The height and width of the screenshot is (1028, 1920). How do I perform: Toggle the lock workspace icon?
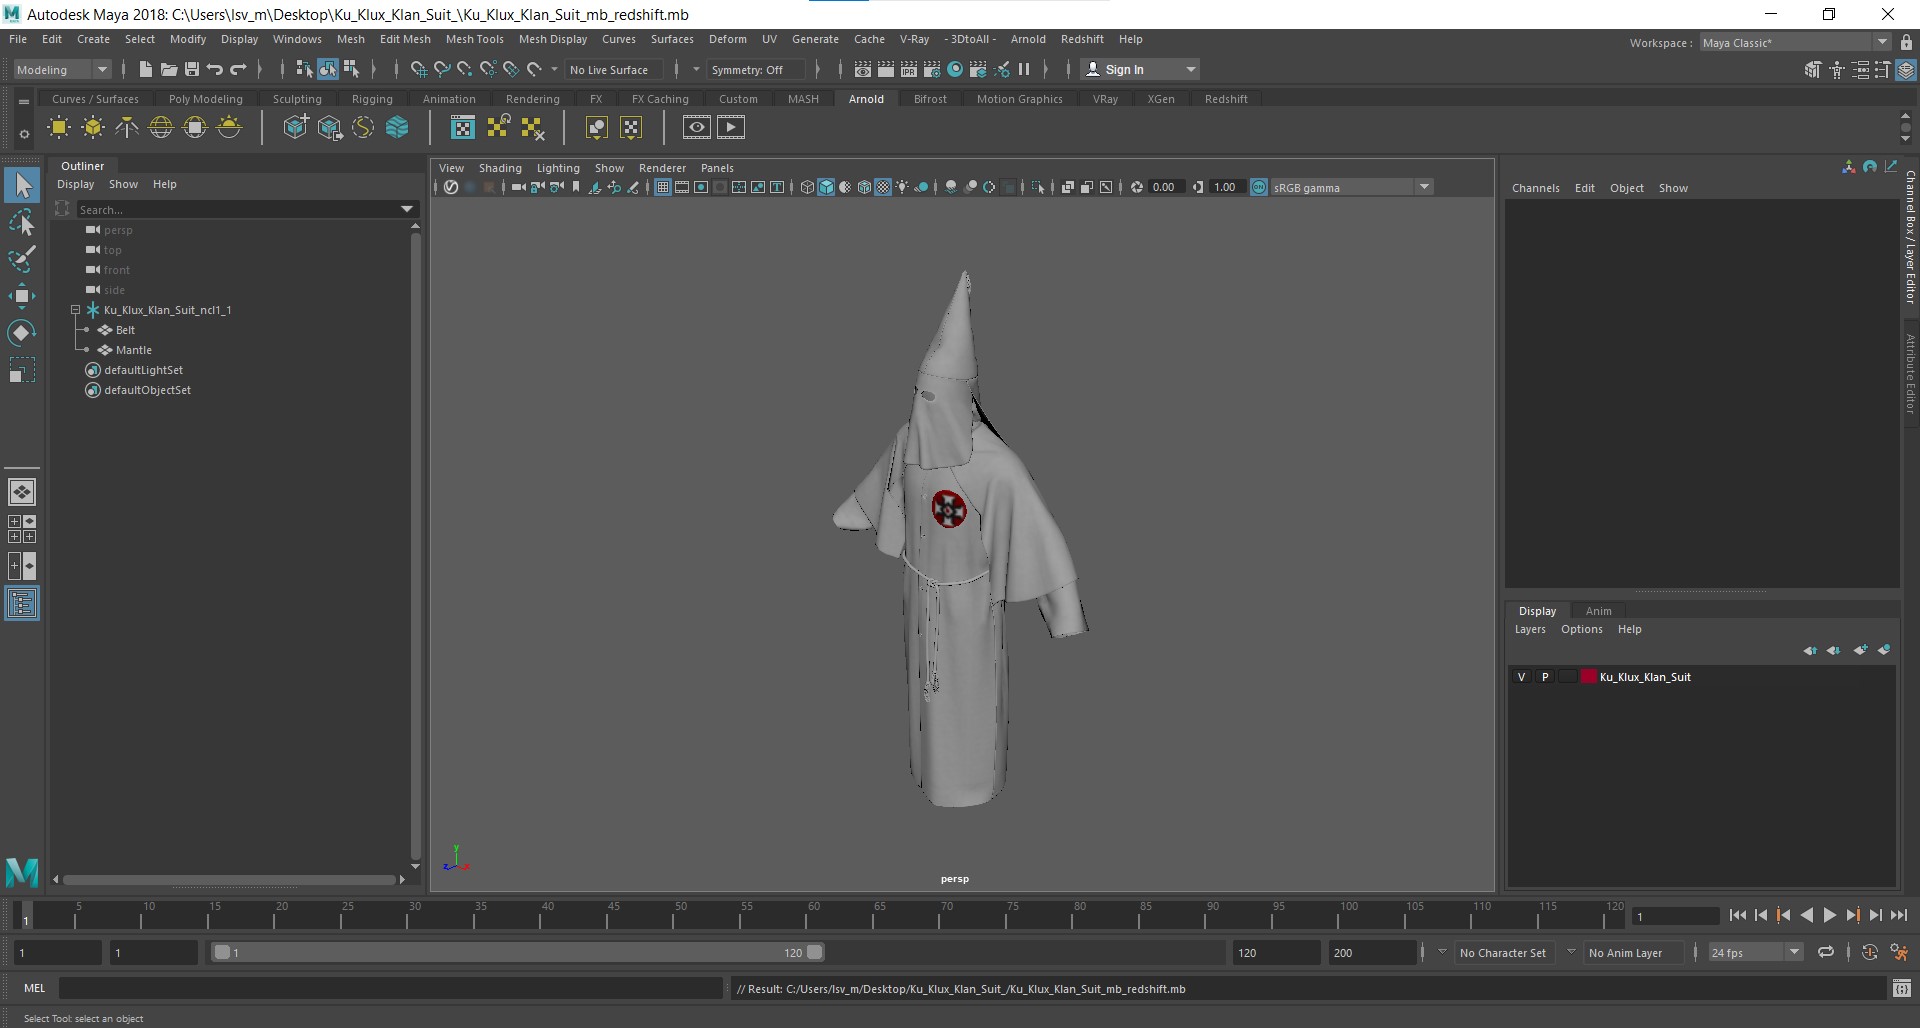(x=1906, y=42)
